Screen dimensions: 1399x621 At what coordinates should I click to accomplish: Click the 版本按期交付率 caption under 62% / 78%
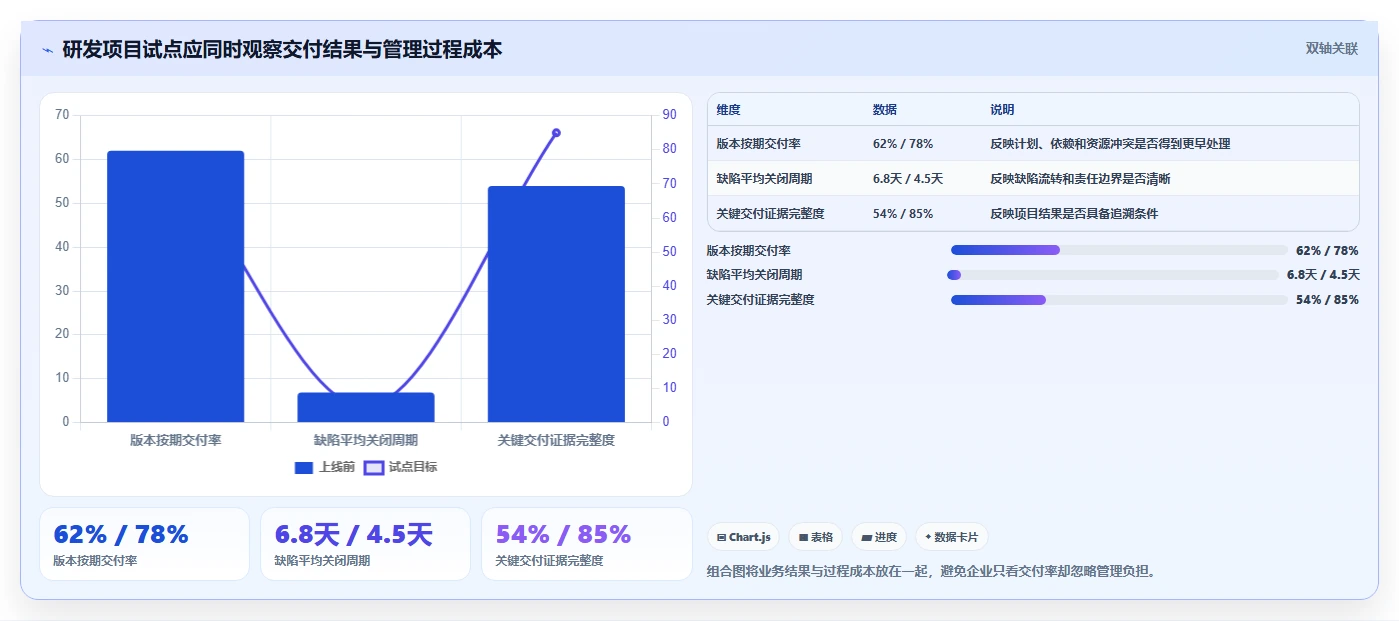pyautogui.click(x=95, y=561)
